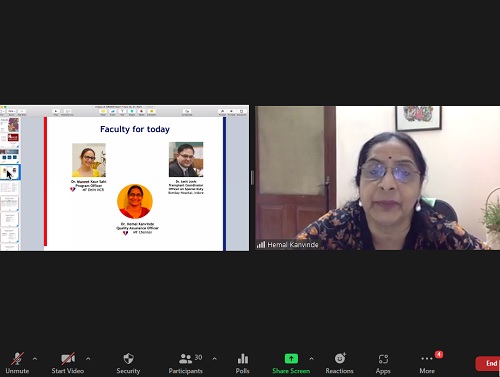This screenshot has width=500, height=377.
Task: Open Reactions emoji menu
Action: pos(340,363)
